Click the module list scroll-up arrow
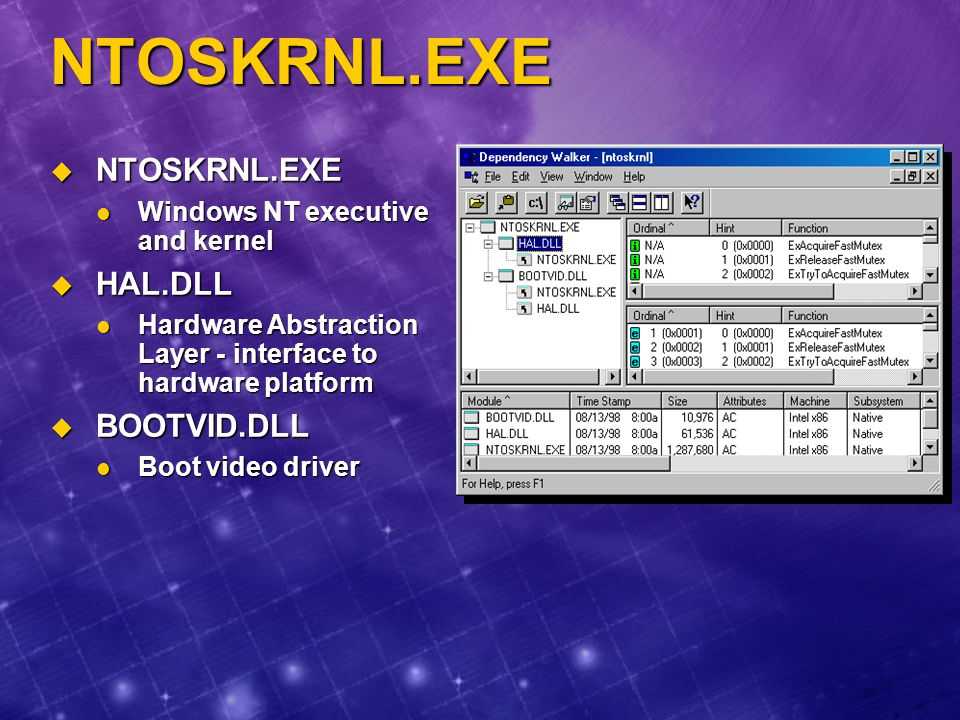The width and height of the screenshot is (960, 720). (x=931, y=401)
